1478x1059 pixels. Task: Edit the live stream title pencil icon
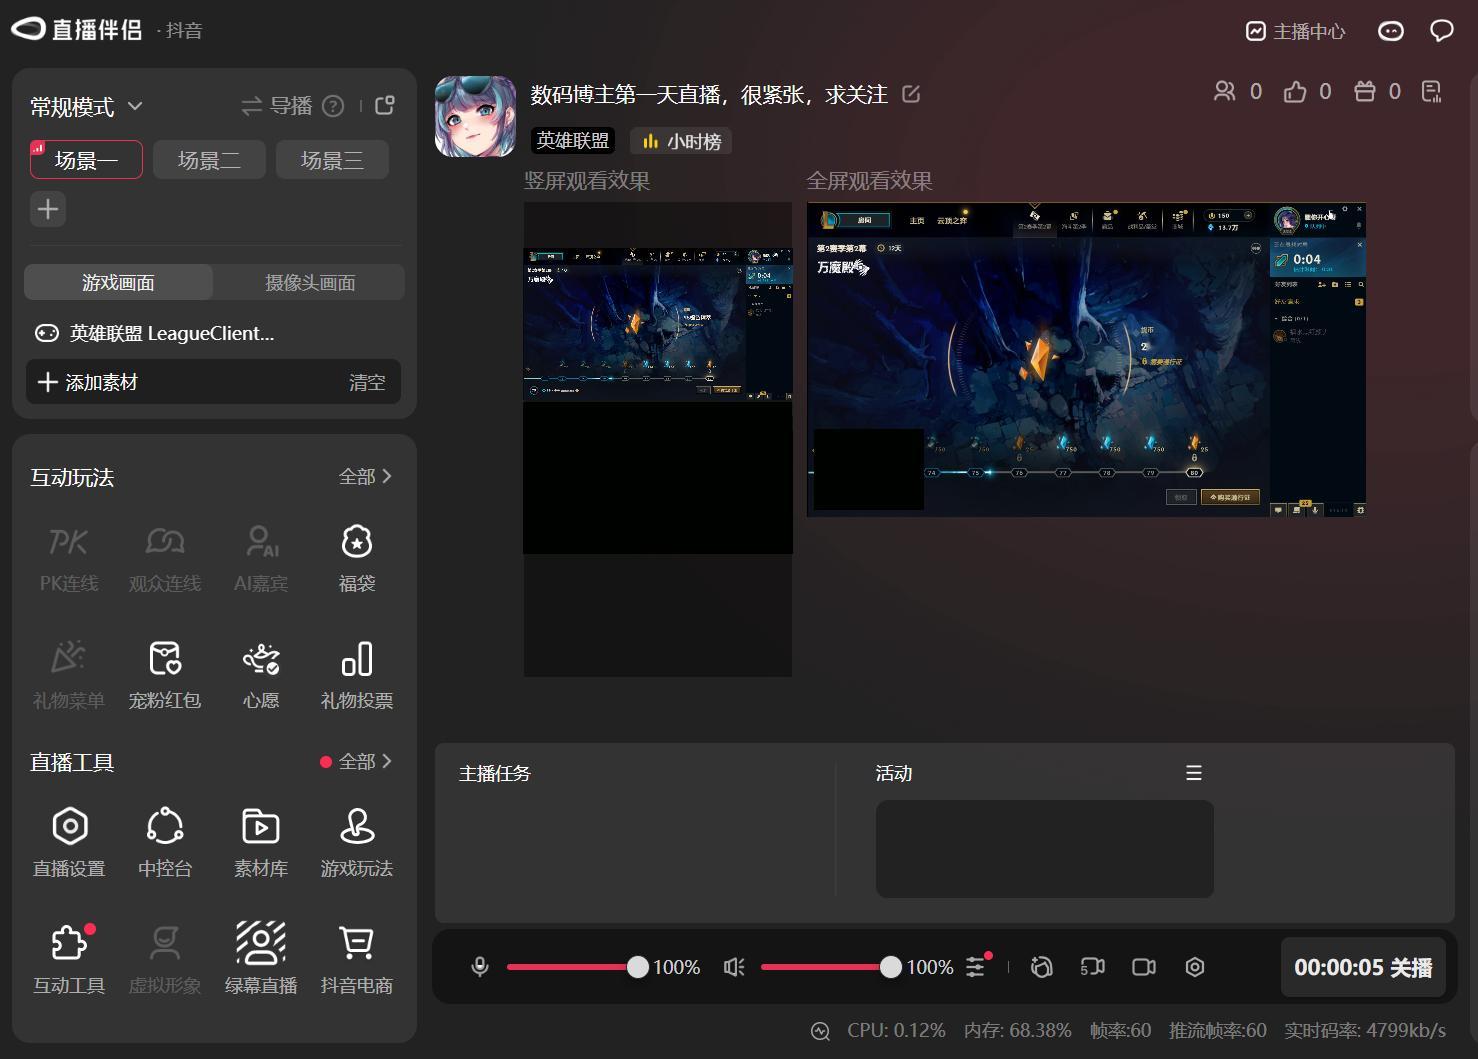pos(911,94)
